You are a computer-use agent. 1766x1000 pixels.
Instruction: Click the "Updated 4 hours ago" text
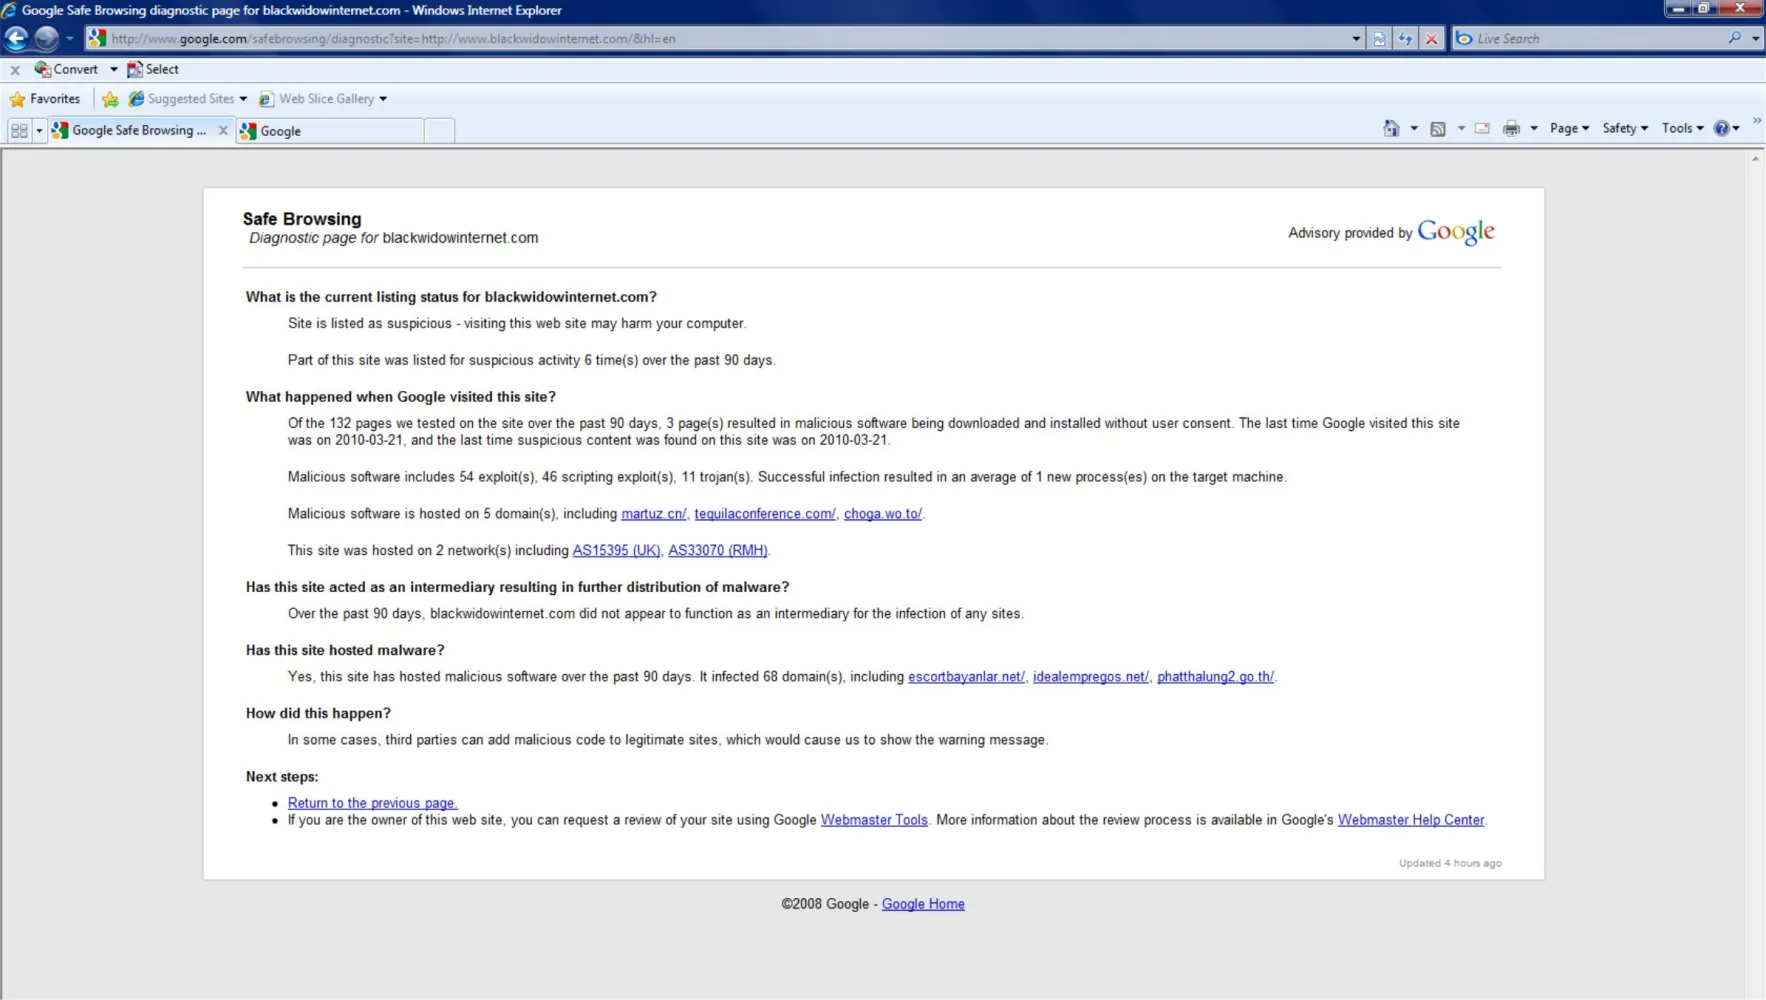[x=1450, y=863]
